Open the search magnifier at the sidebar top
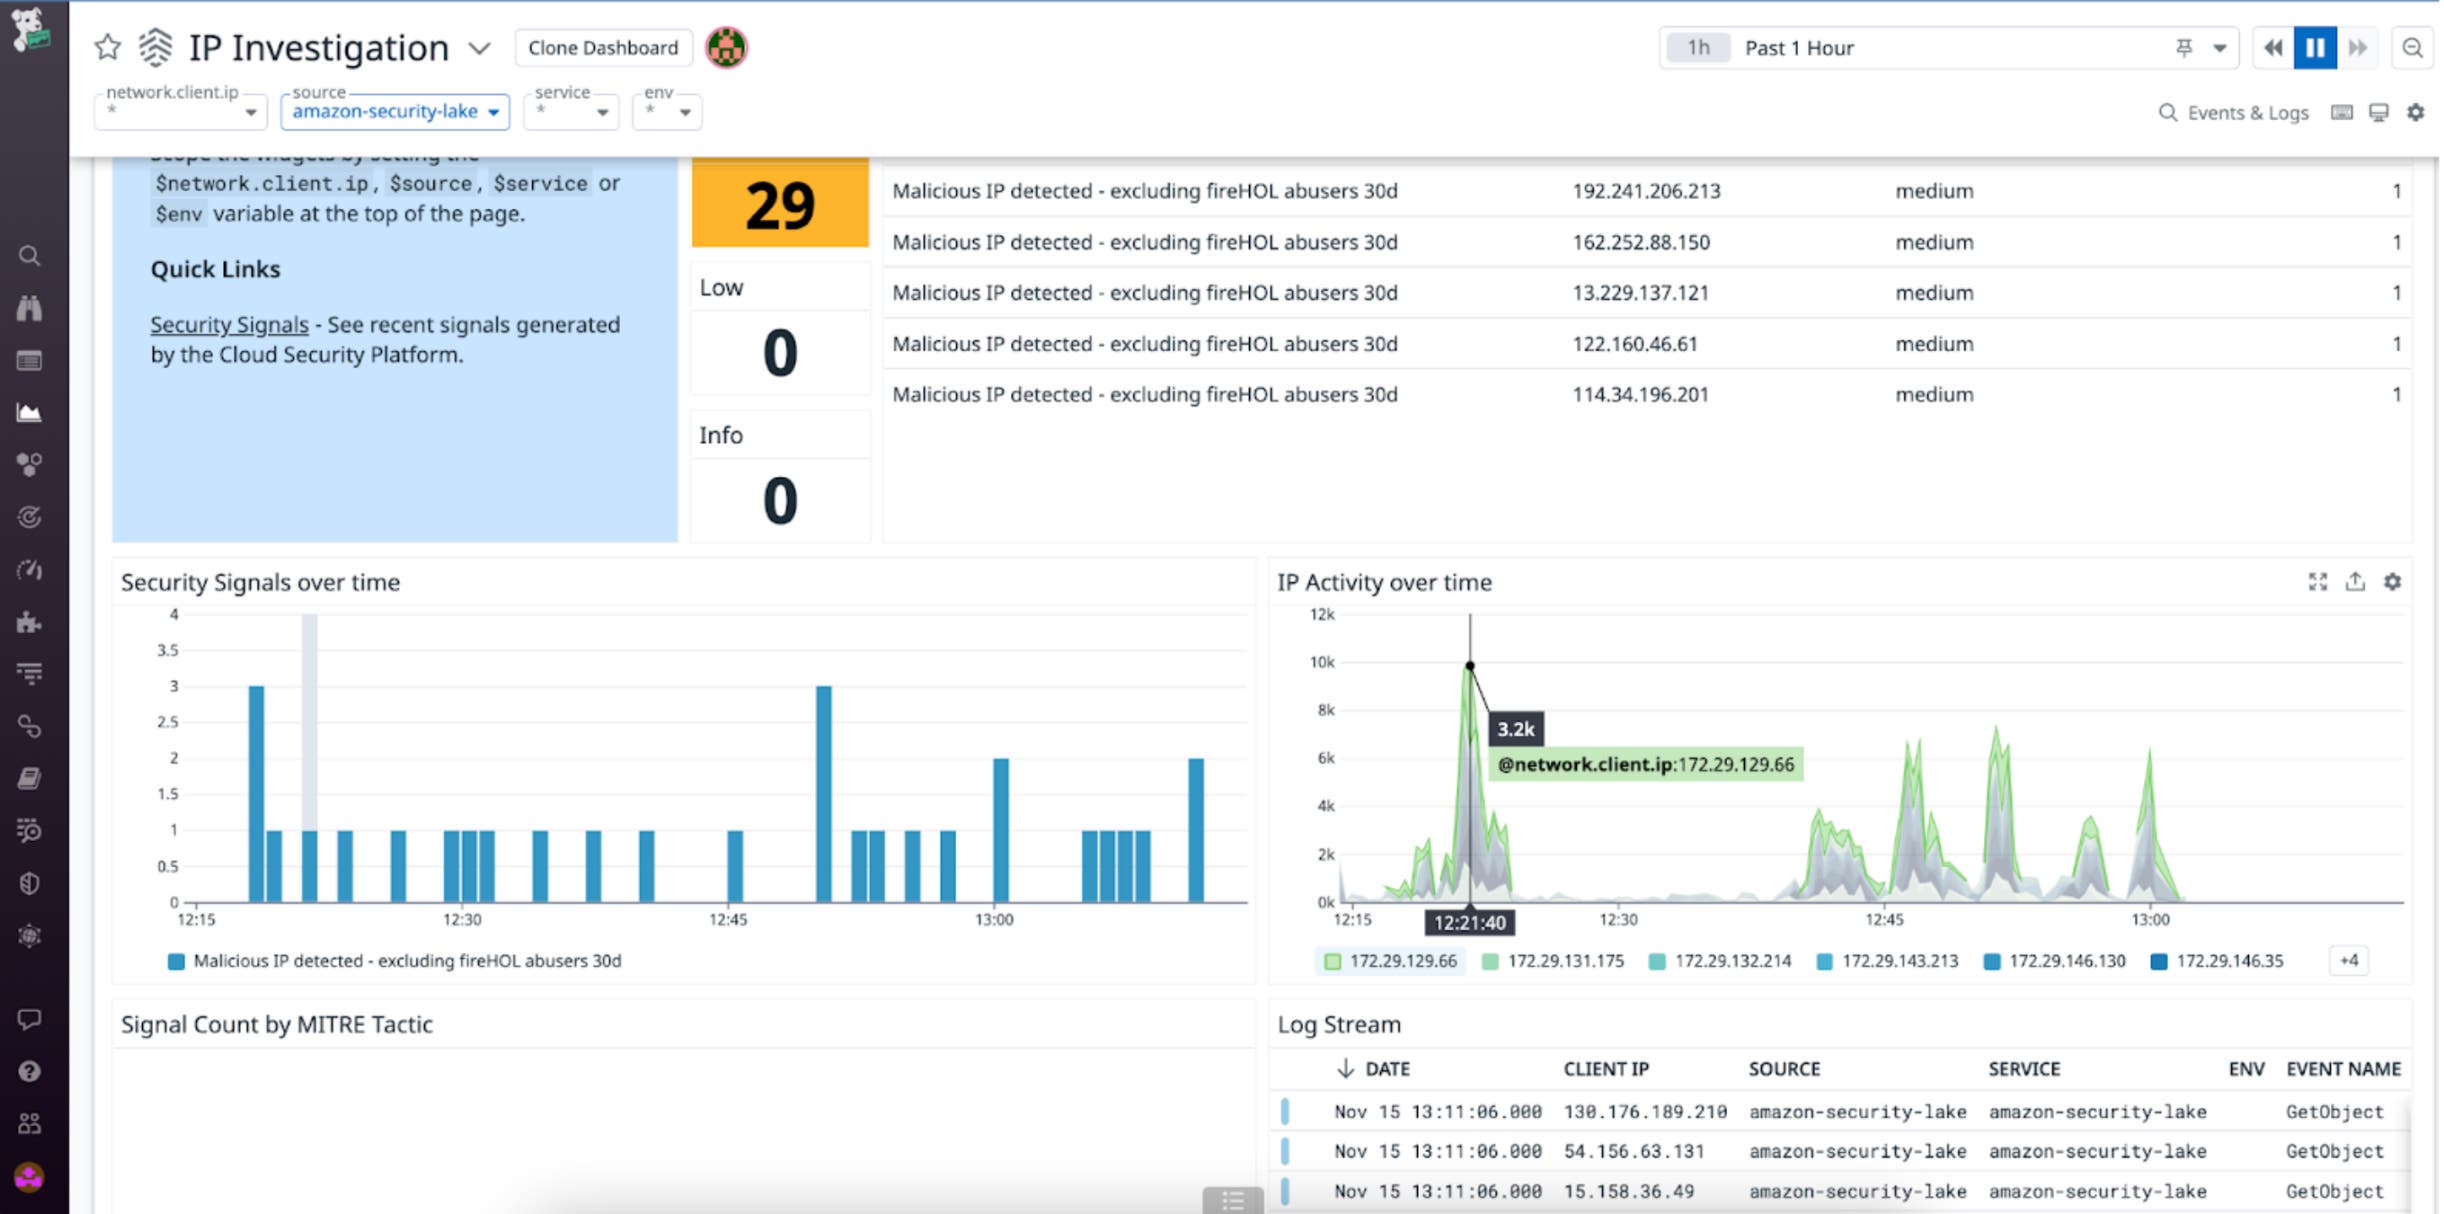 pyautogui.click(x=29, y=256)
